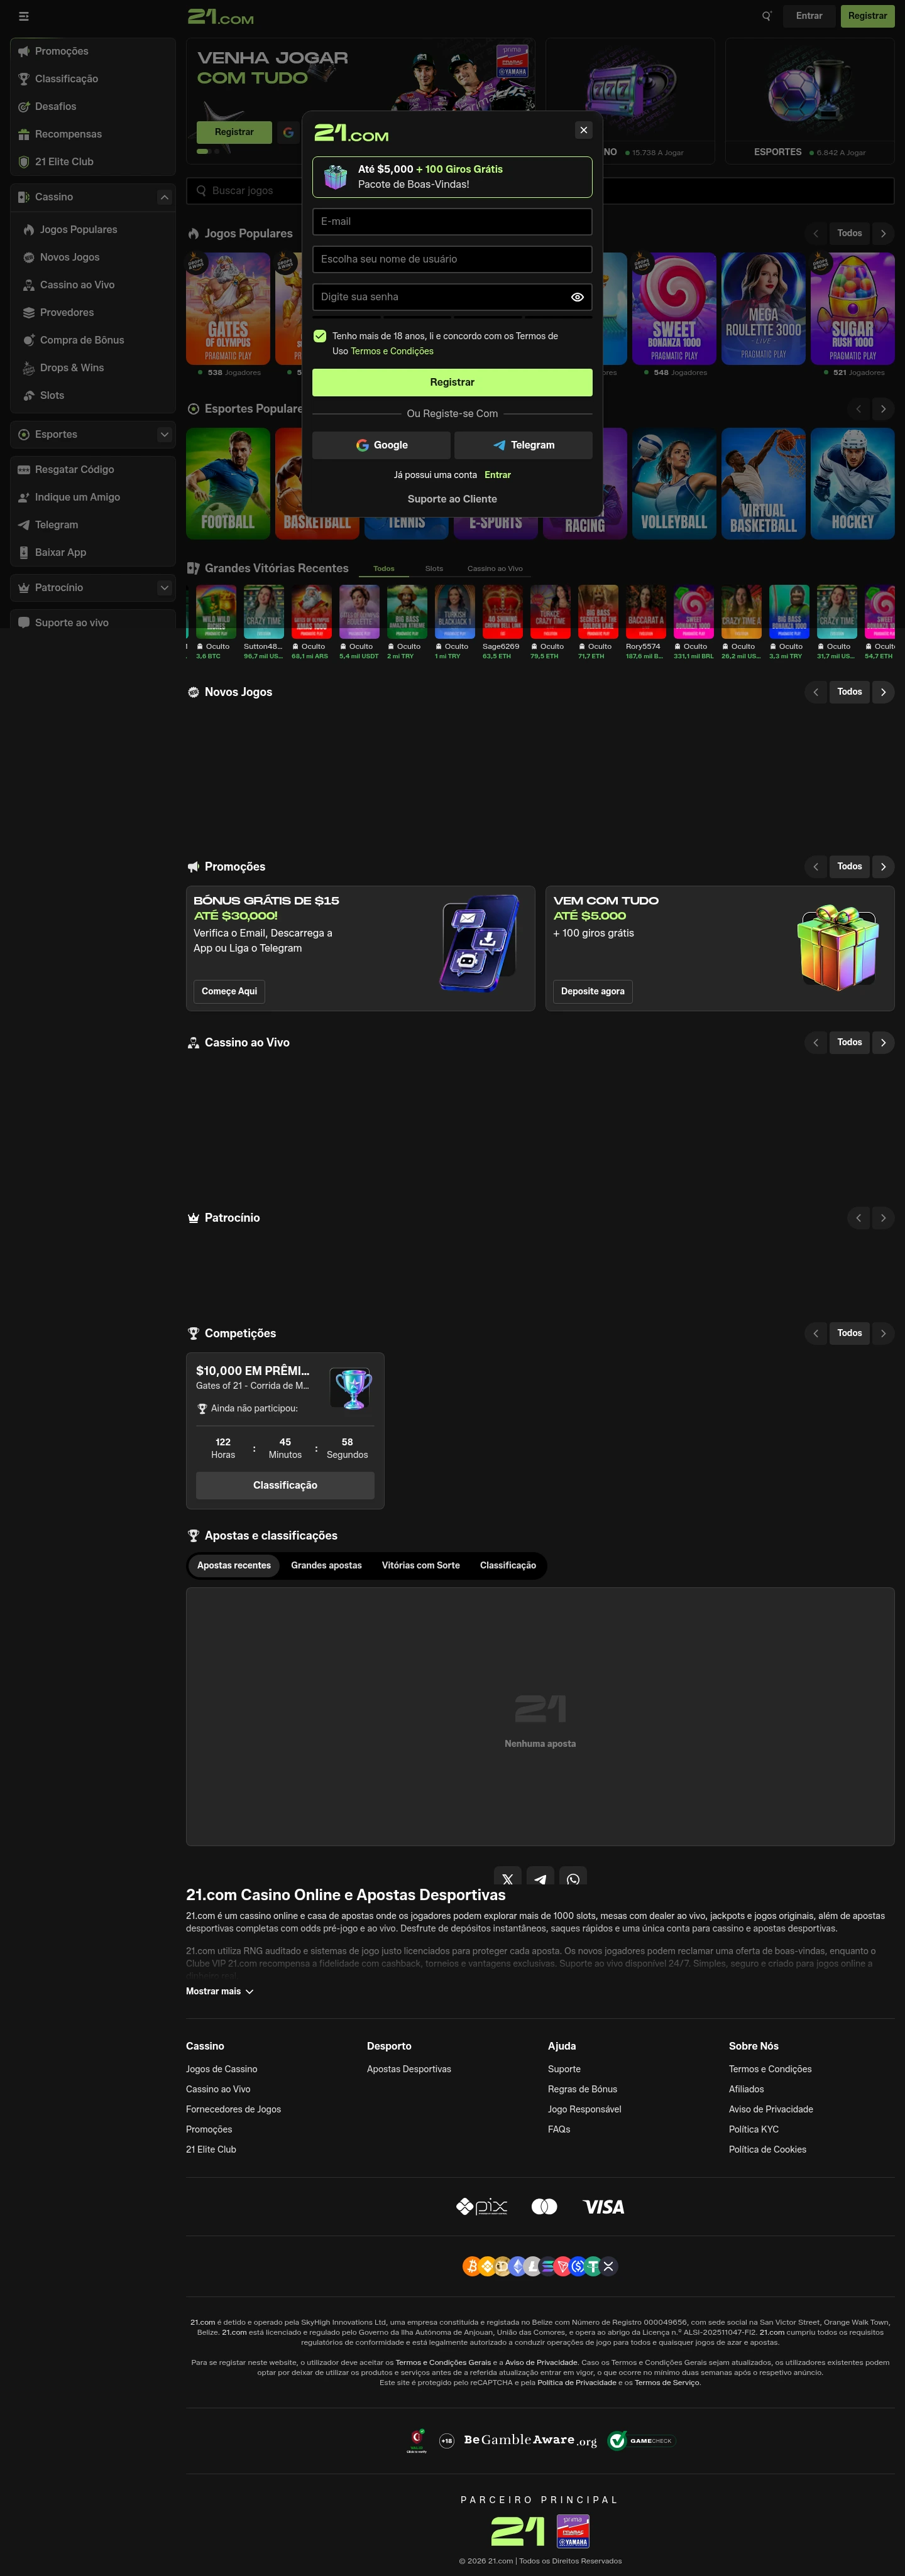Screen dimensions: 905x2576
Task: Open Suporte ao Cliente link
Action: coord(452,499)
